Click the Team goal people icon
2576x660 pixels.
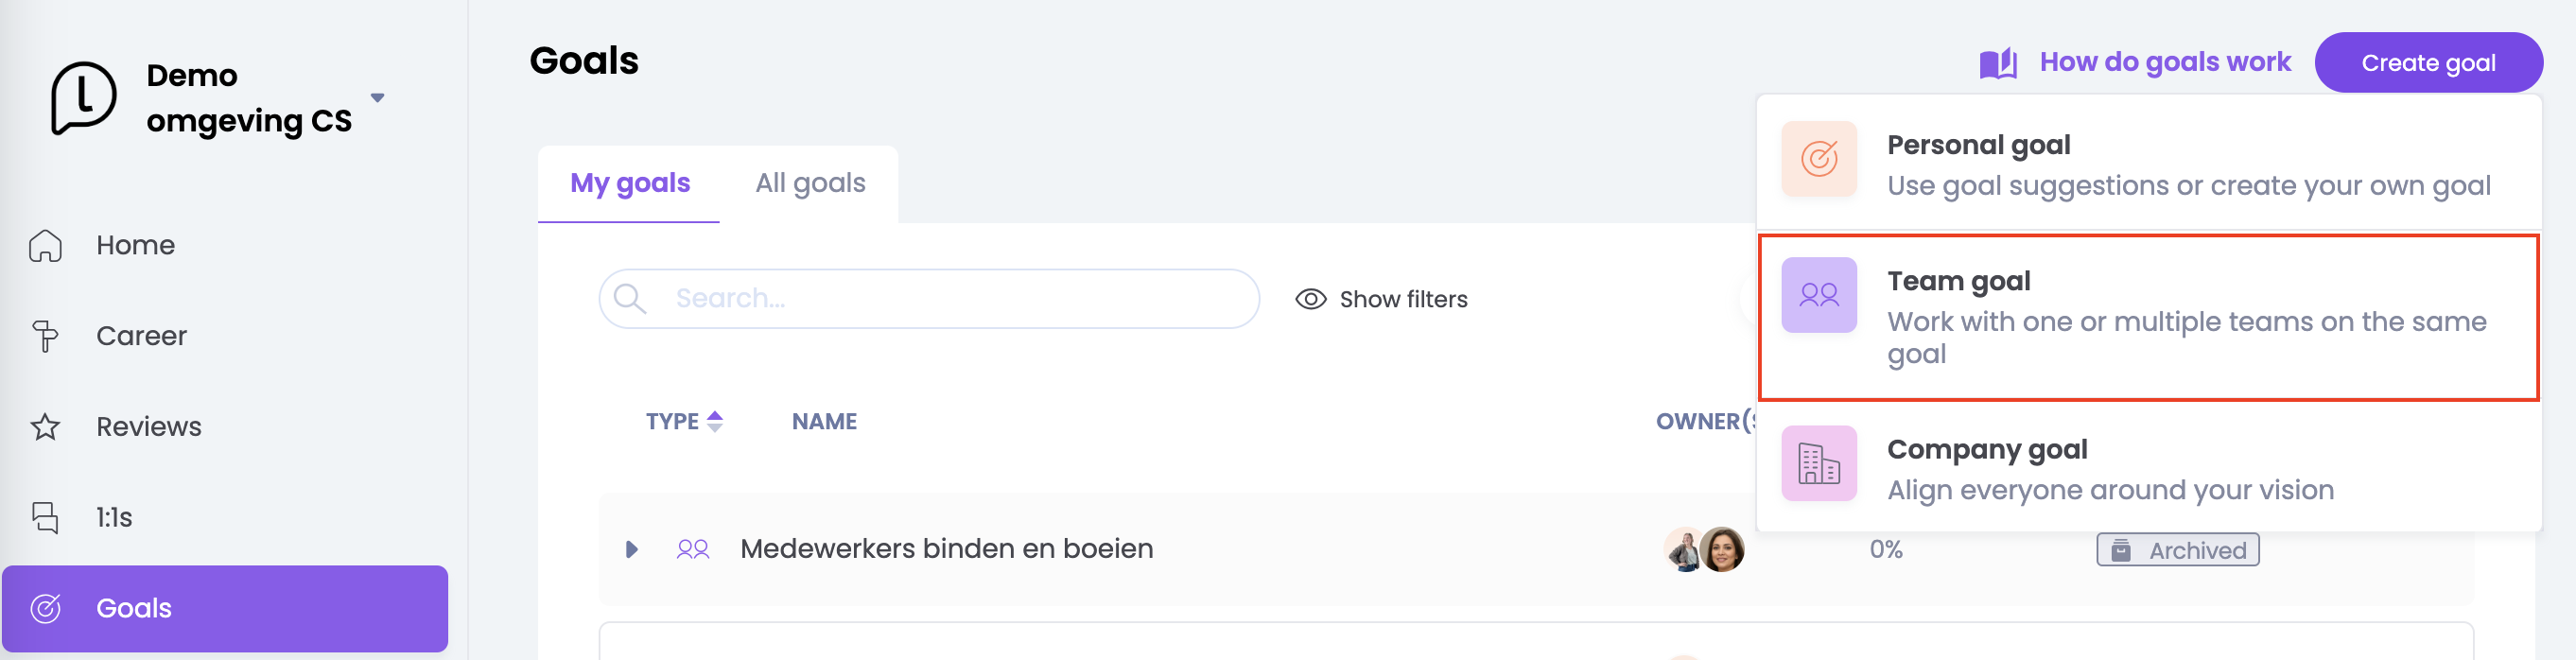tap(1818, 295)
